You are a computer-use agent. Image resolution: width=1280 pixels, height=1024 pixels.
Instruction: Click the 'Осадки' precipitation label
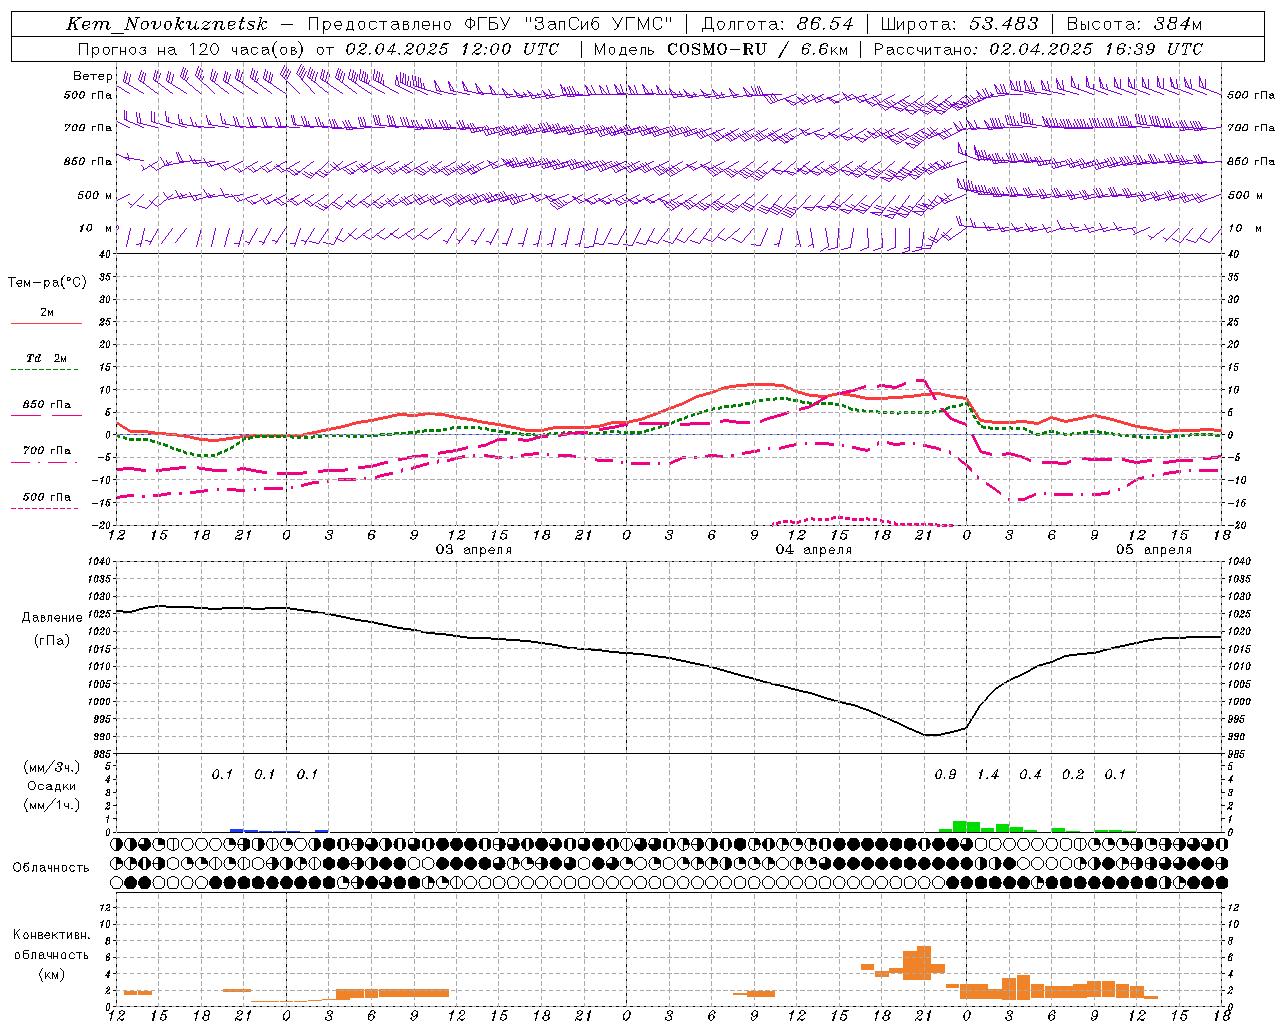[51, 786]
